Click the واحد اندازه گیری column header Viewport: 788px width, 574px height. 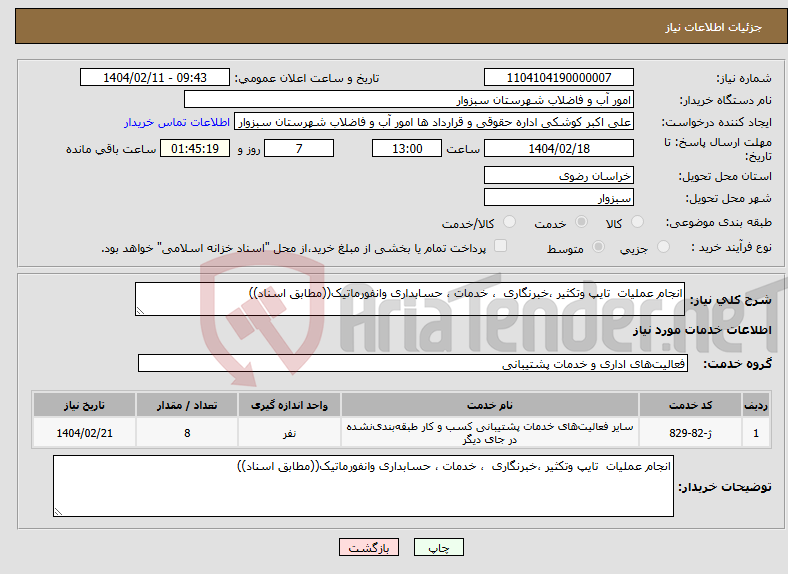click(289, 405)
